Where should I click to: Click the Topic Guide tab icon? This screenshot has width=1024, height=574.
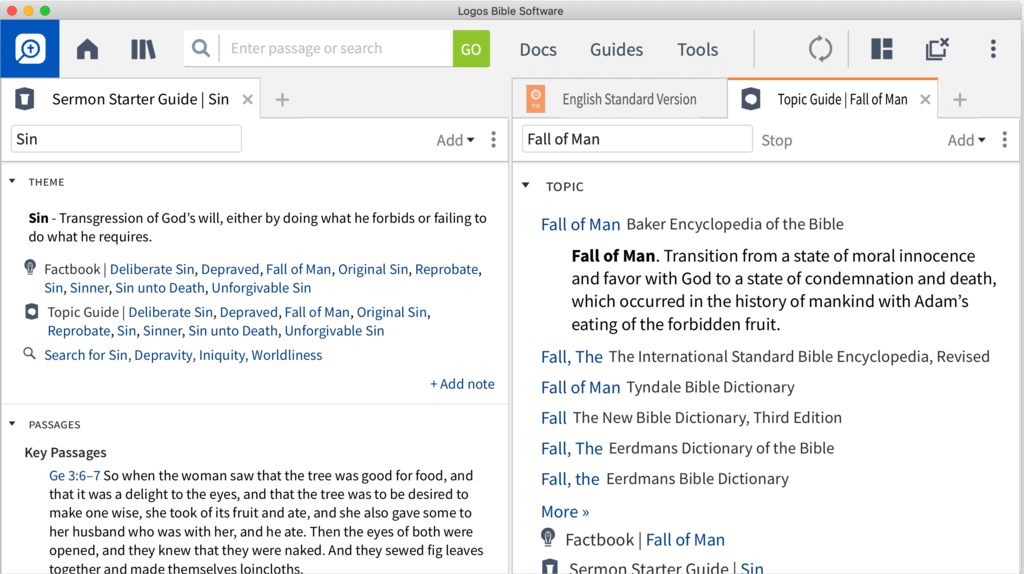click(751, 99)
